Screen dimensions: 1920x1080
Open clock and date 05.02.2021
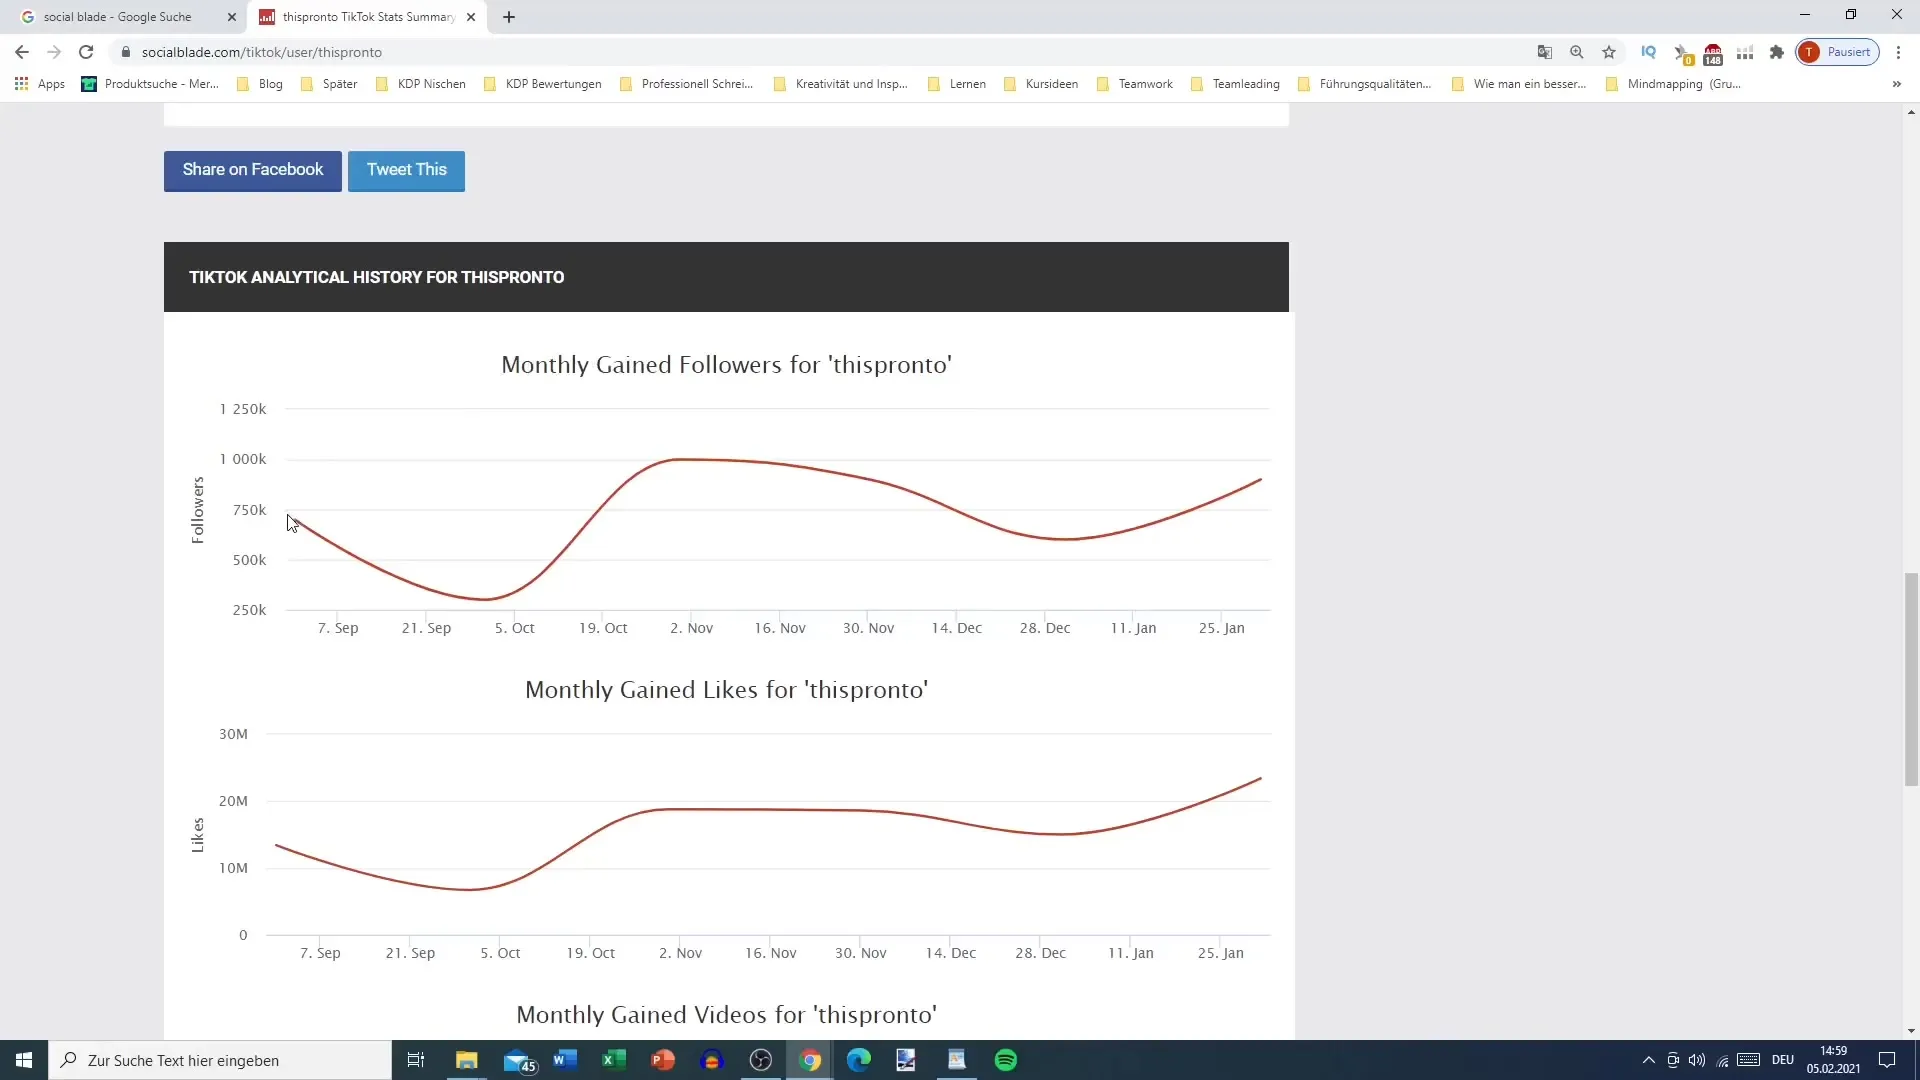point(1833,1060)
